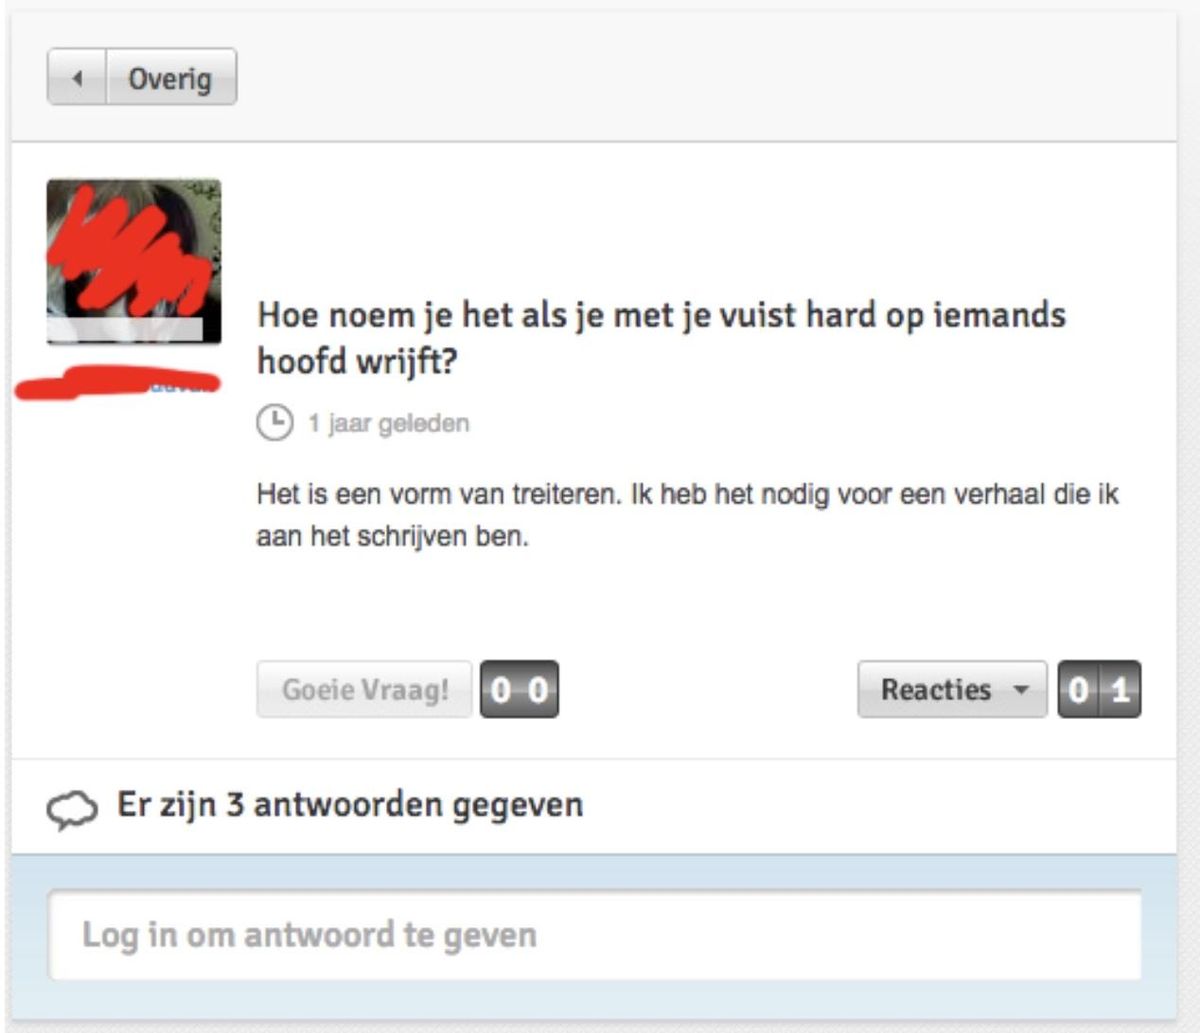Click the question description starting 'Het is een vorm'
The image size is (1200, 1033).
coord(687,514)
